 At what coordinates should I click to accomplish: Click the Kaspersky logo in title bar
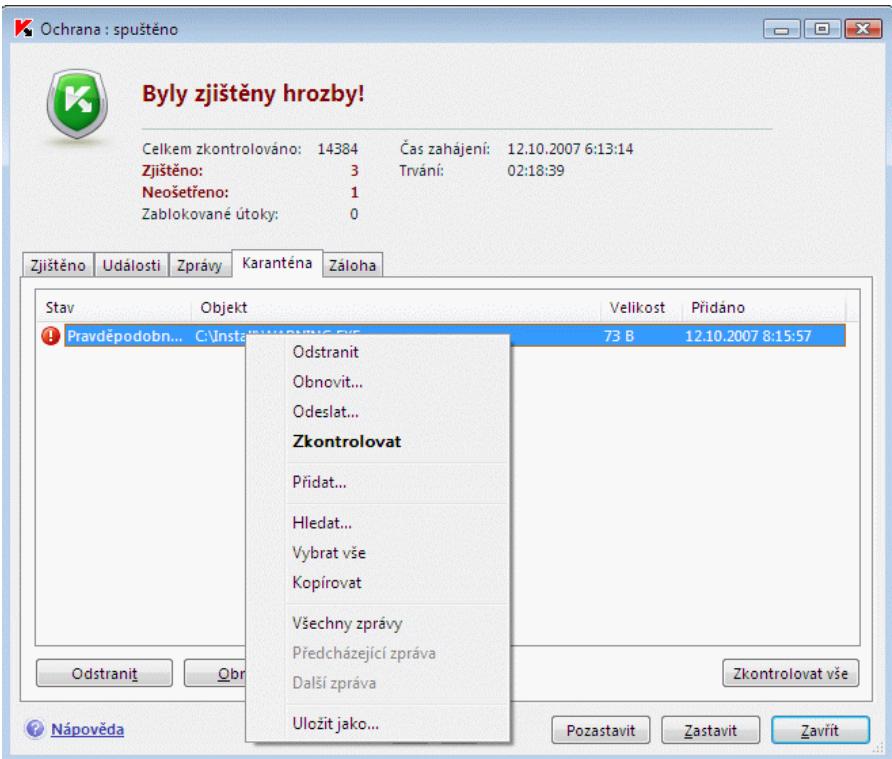[23, 28]
